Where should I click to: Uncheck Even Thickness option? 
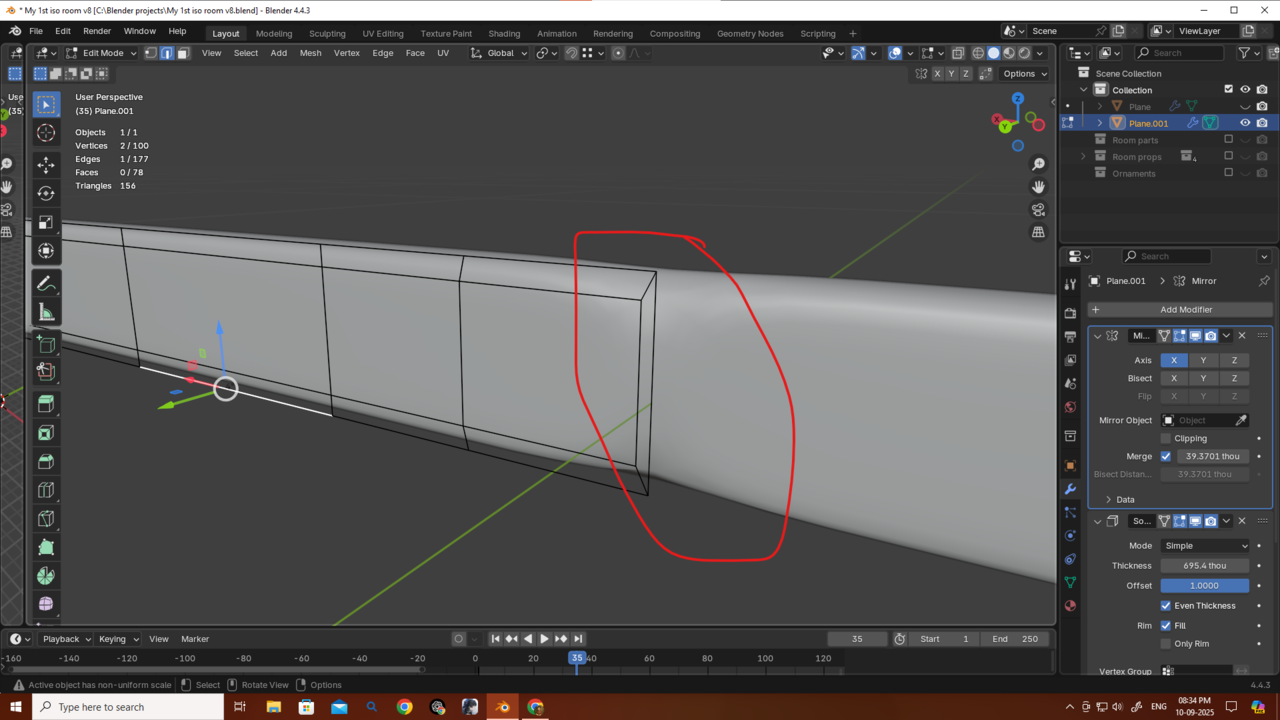click(1166, 606)
